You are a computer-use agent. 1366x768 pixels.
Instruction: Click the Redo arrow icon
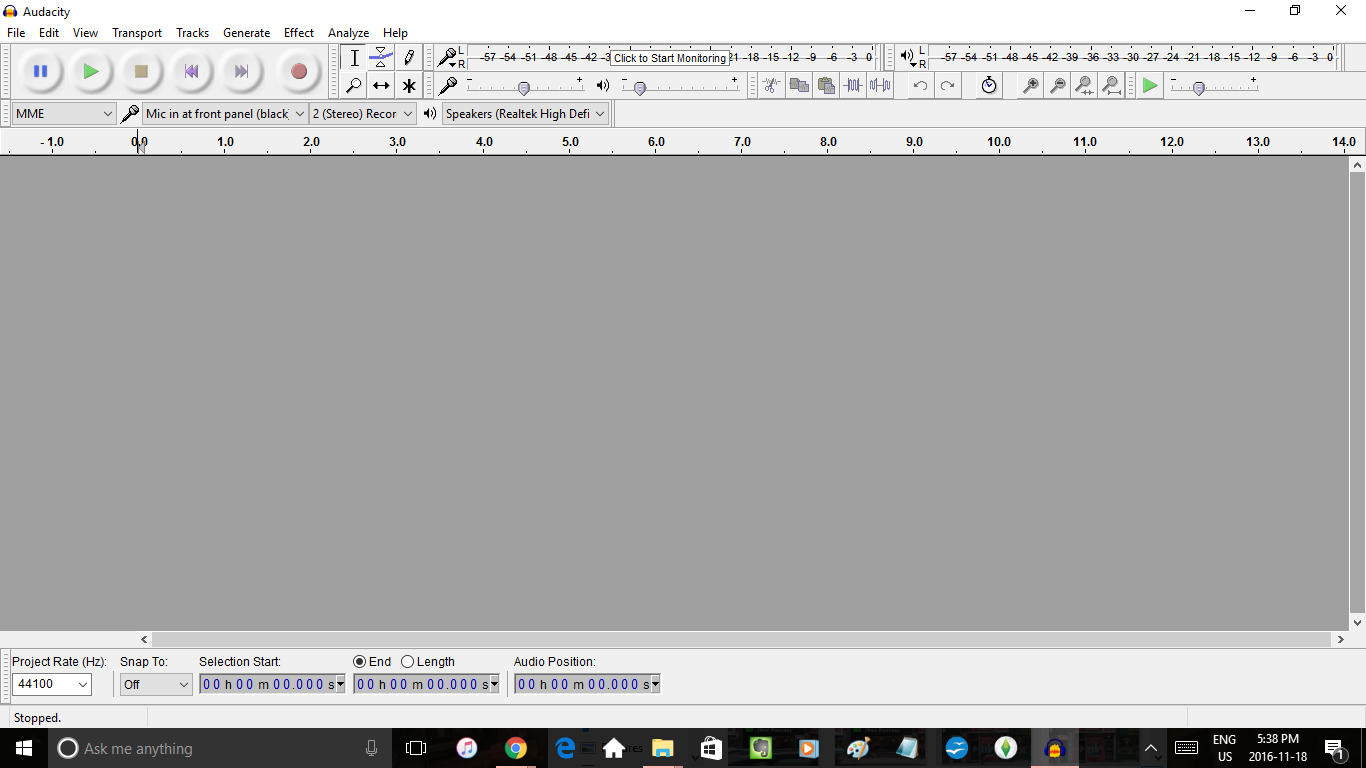(947, 86)
